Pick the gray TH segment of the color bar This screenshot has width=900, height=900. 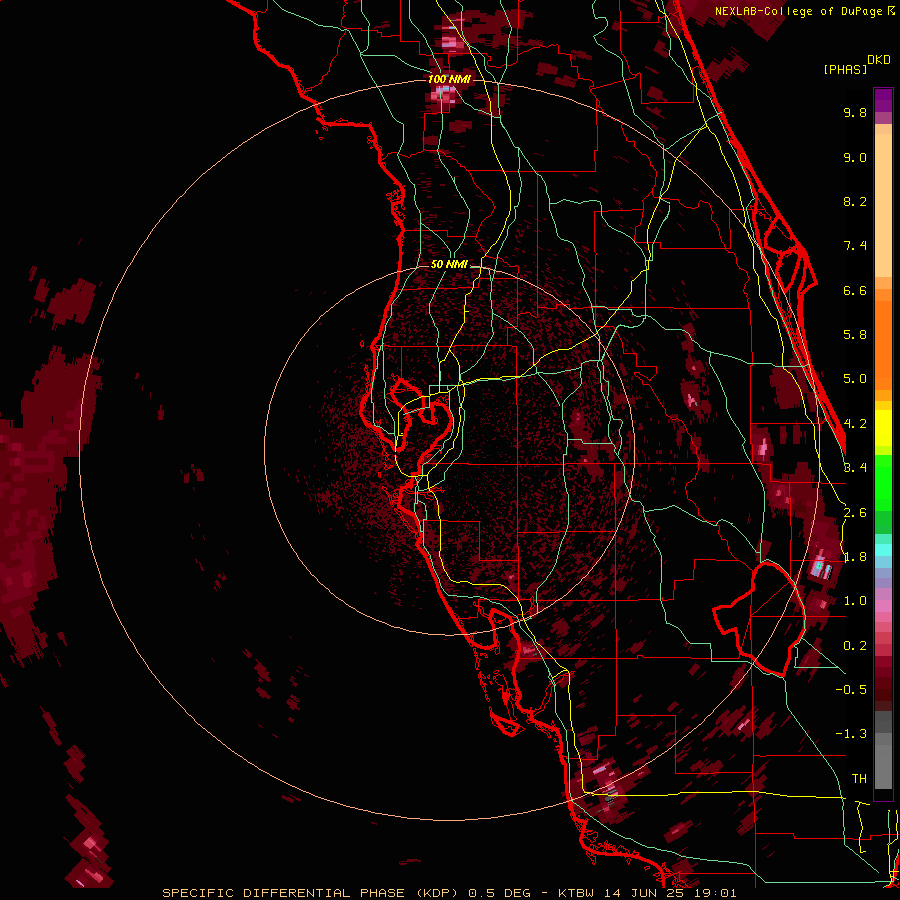tap(883, 759)
